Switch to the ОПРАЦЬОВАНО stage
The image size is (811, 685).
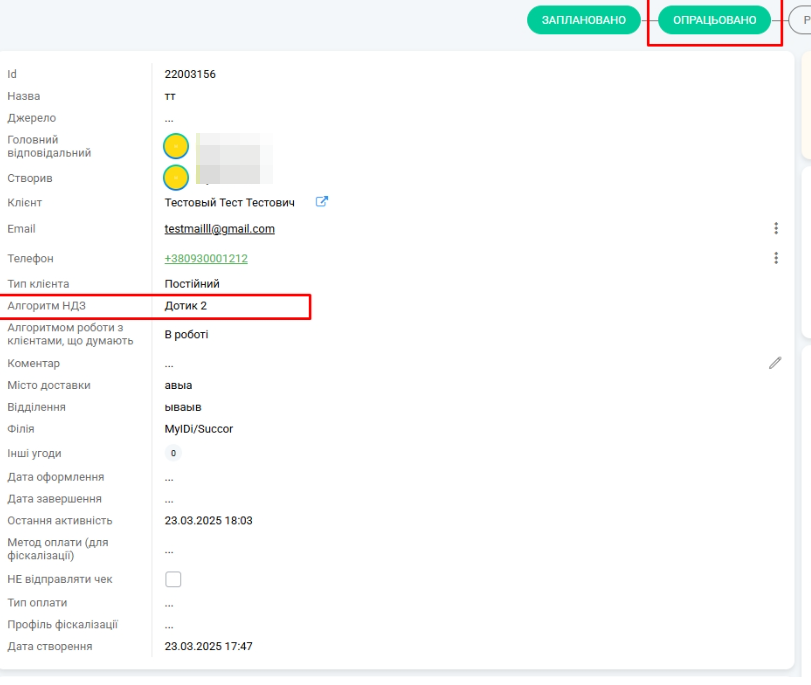(714, 20)
